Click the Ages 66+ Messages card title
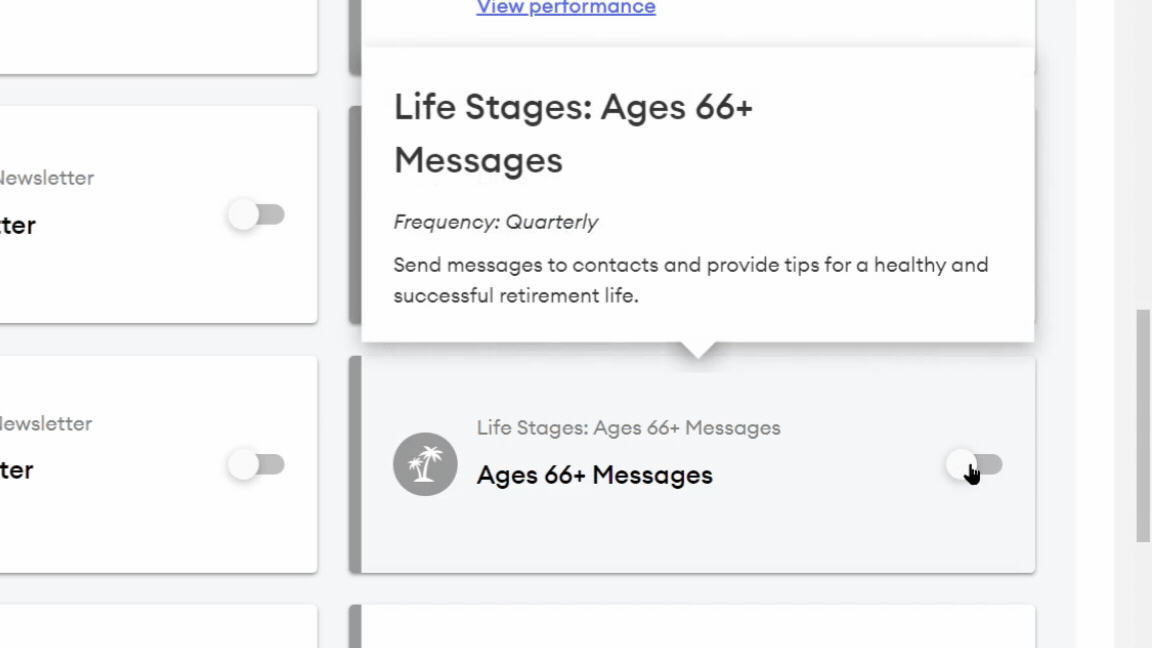The width and height of the screenshot is (1152, 648). (x=594, y=474)
